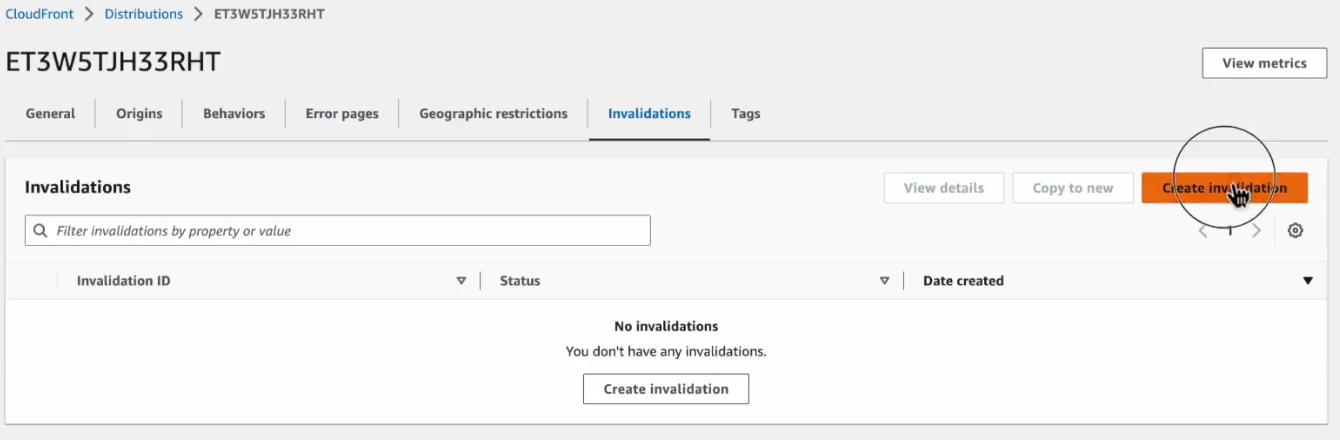Click the Invalidation ID column header

(x=123, y=281)
